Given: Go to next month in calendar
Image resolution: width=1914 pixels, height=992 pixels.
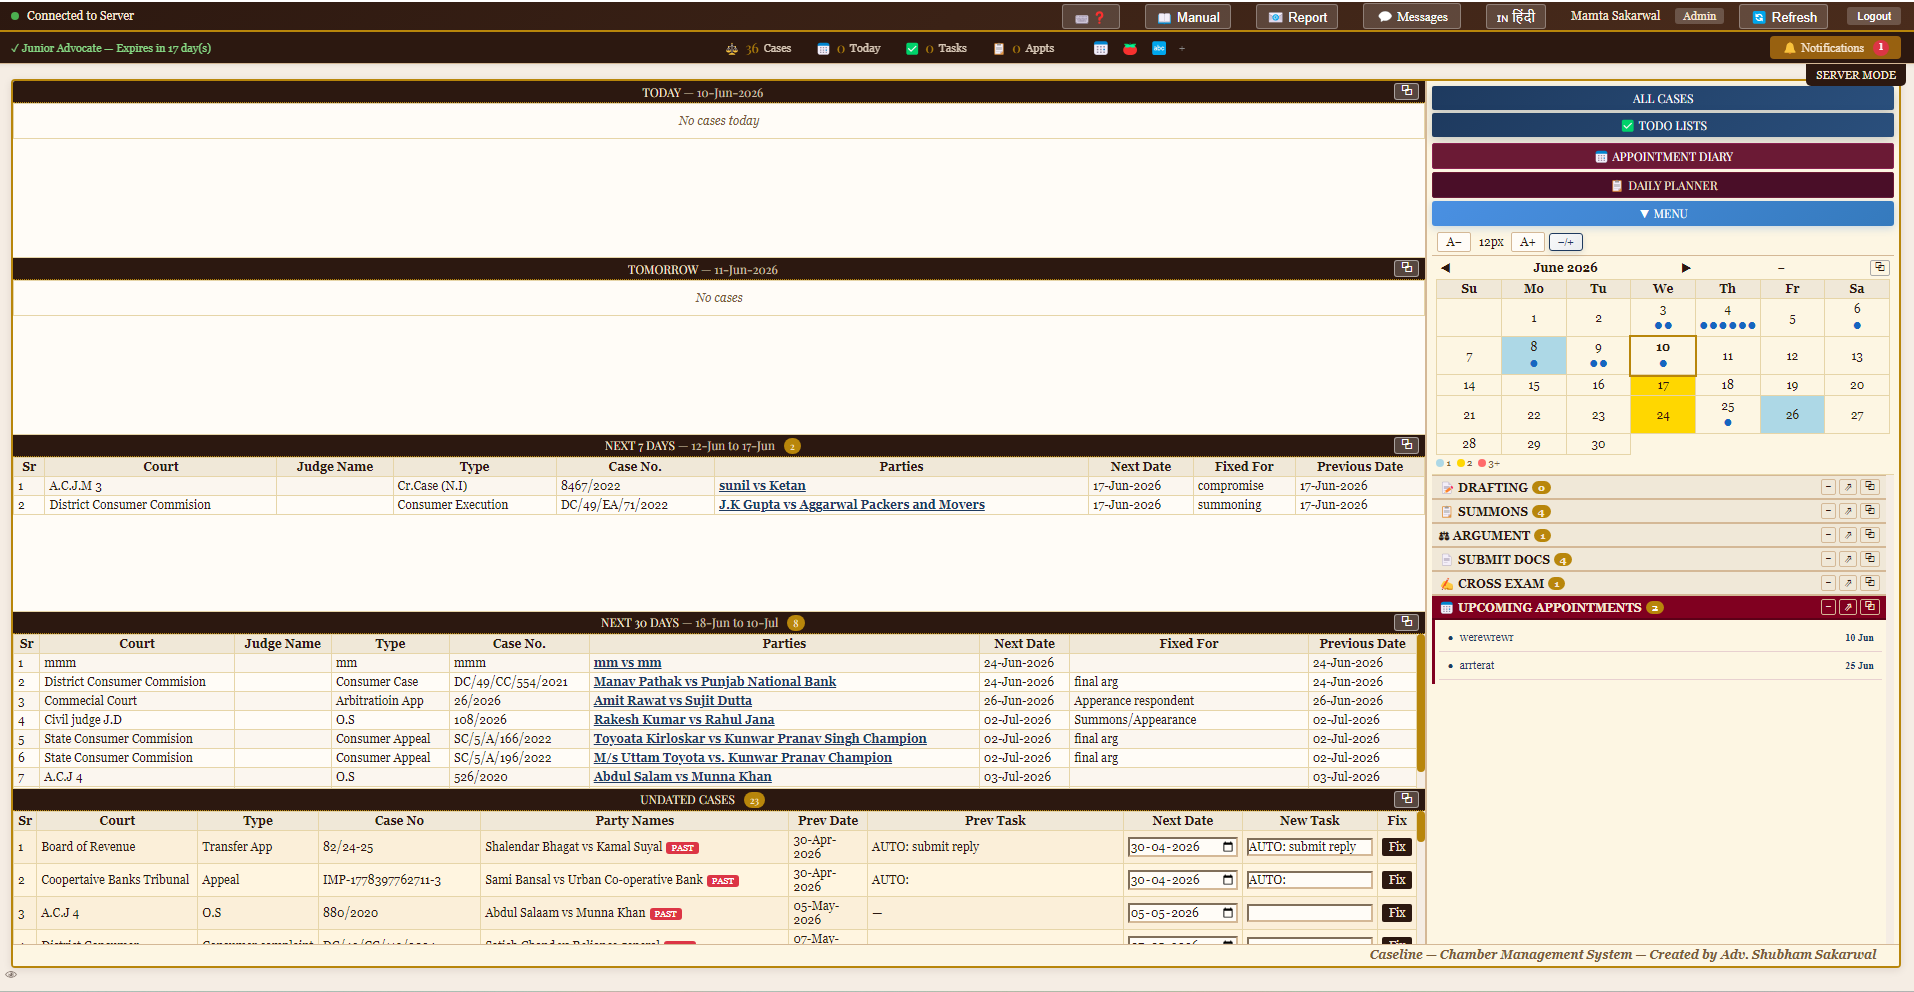Looking at the screenshot, I should click(1686, 268).
